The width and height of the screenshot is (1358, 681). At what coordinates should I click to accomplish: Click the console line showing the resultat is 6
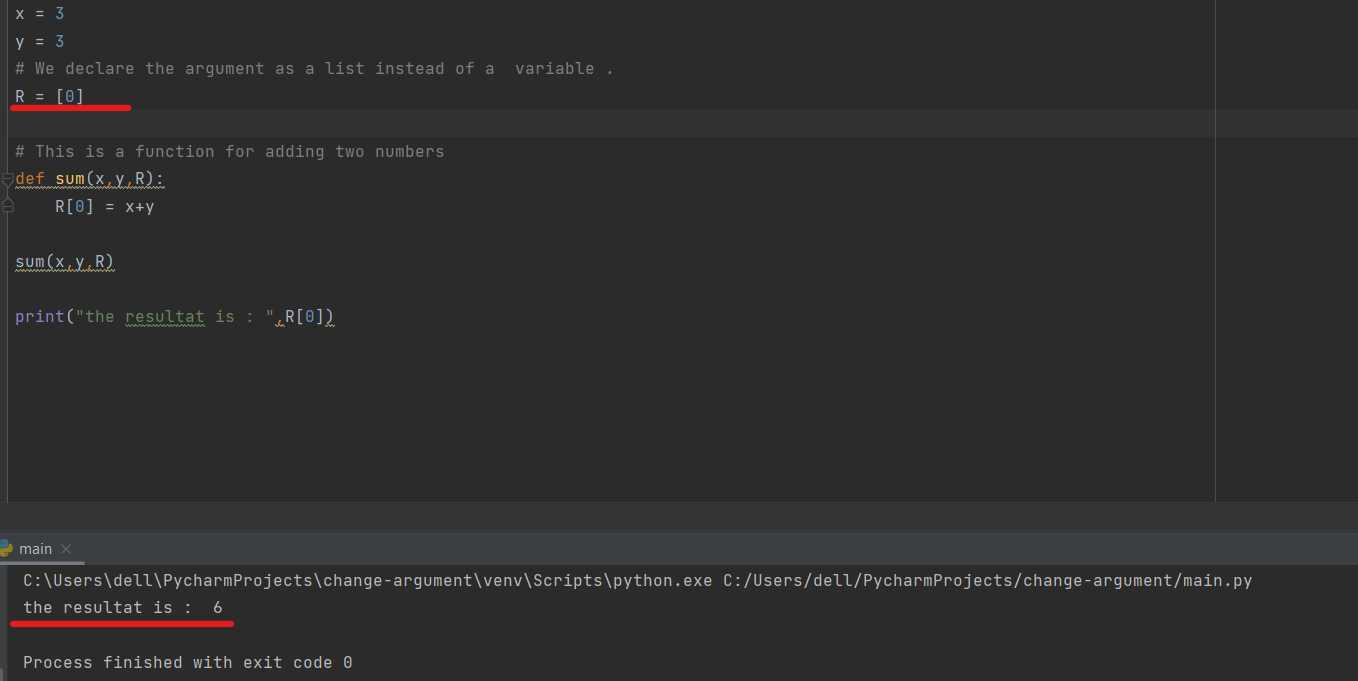pos(120,607)
